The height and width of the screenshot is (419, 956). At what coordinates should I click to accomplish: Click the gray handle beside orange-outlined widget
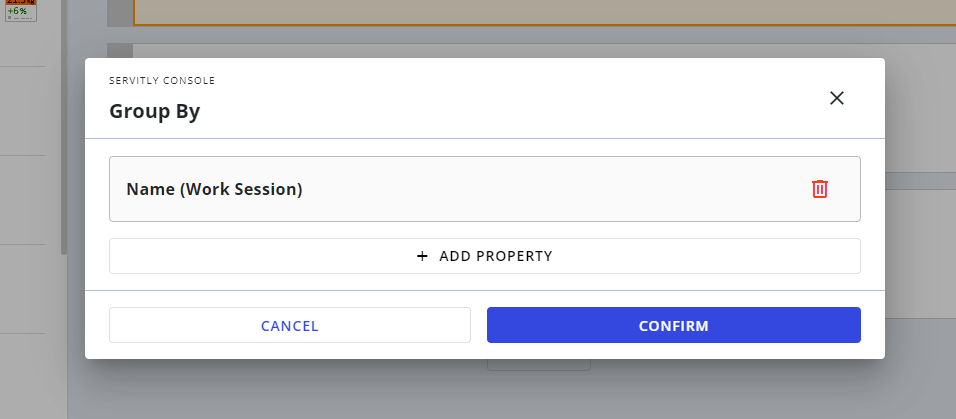(x=120, y=13)
